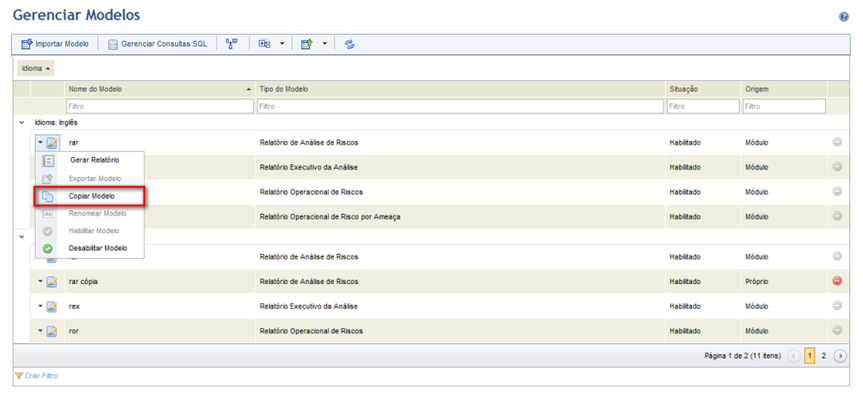
Task: Open the actions arrow of the rex row
Action: pyautogui.click(x=41, y=306)
